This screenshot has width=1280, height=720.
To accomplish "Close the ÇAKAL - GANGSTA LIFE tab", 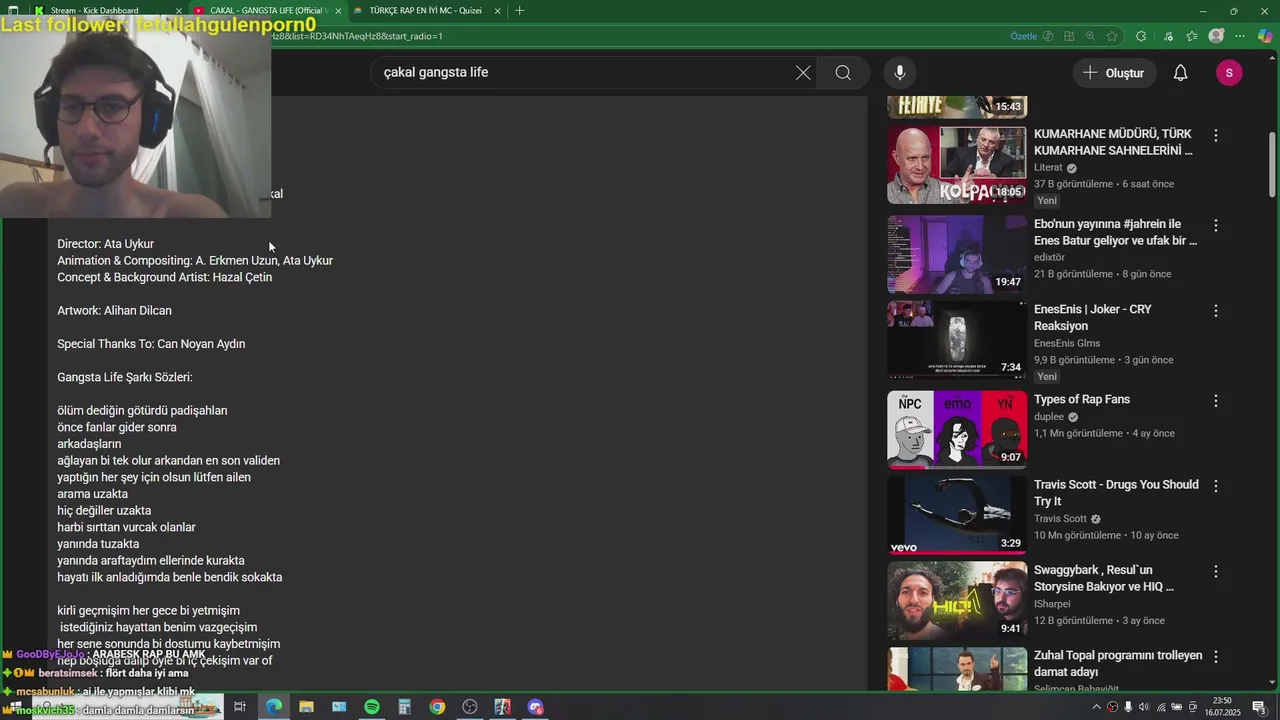I will coord(338,10).
